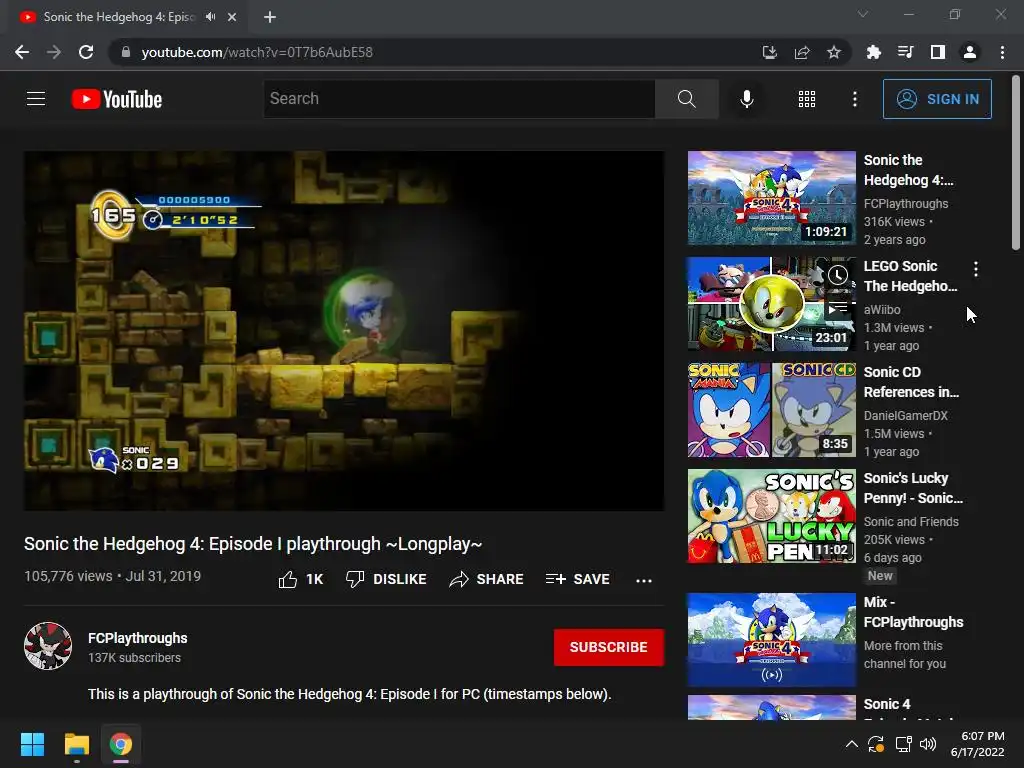The height and width of the screenshot is (768, 1024).
Task: Open more actions ellipsis below video
Action: pos(644,580)
